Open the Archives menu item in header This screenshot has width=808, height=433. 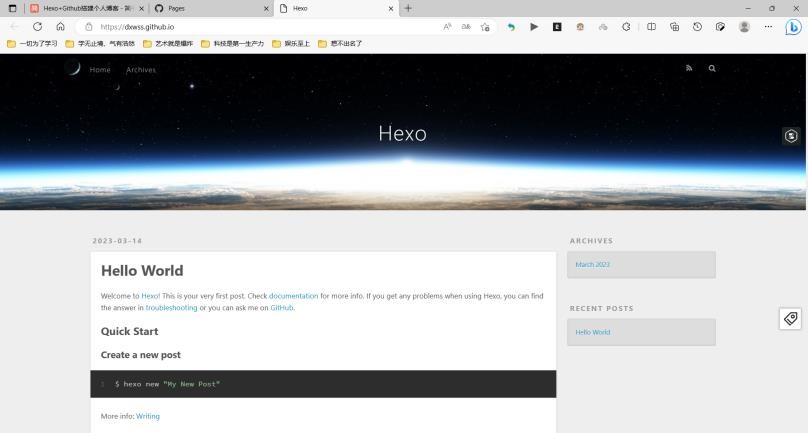(x=141, y=70)
